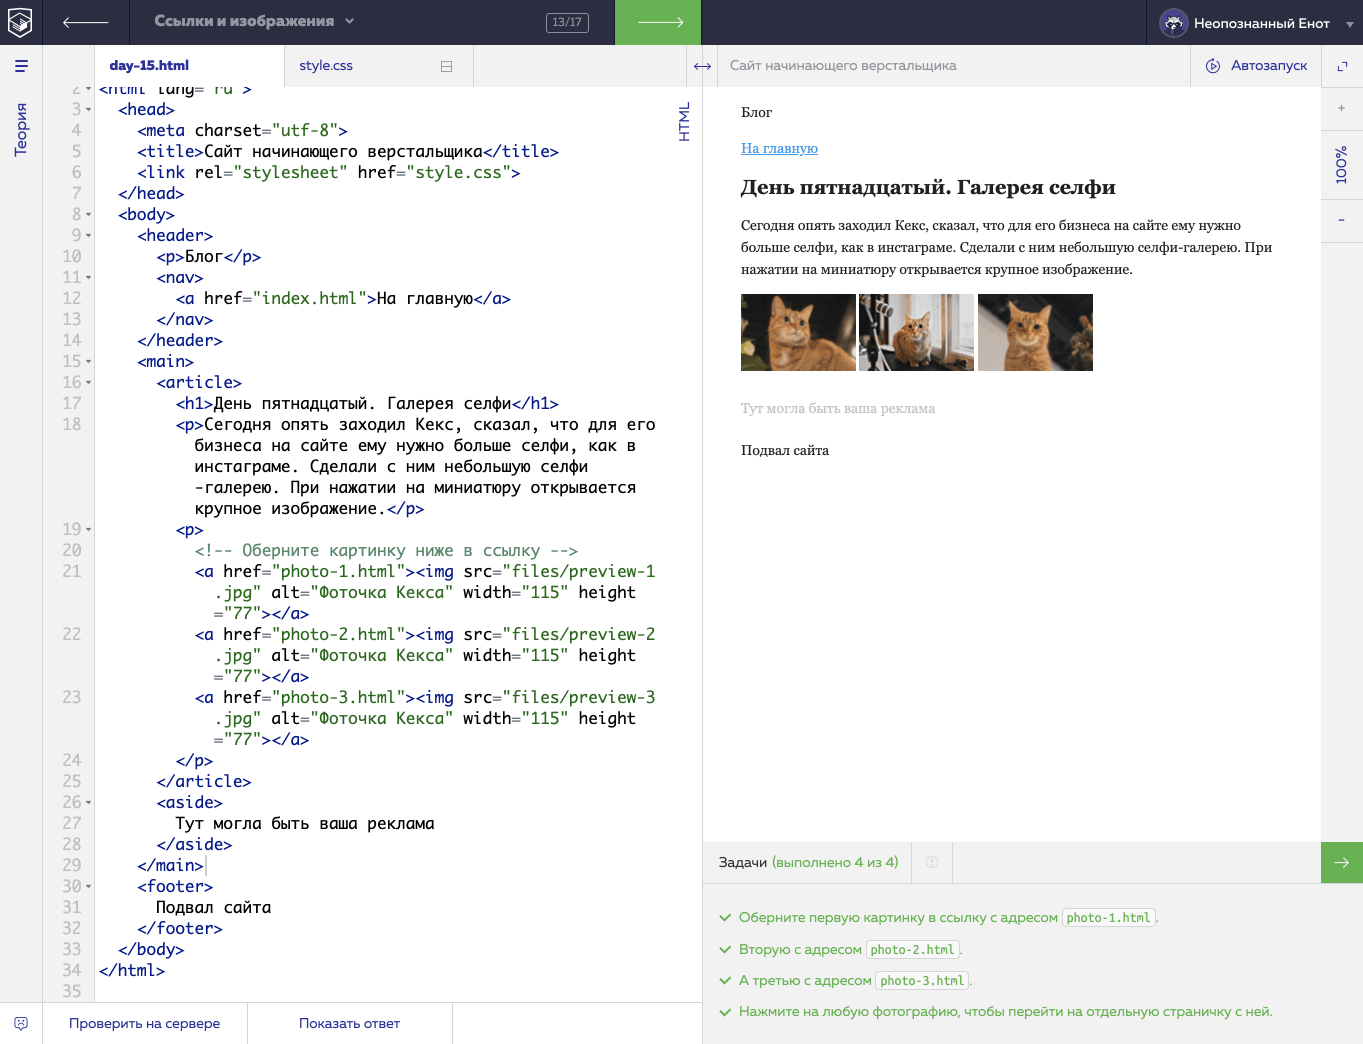Image resolution: width=1363 pixels, height=1044 pixels.
Task: Click the На главную link in preview
Action: click(779, 148)
